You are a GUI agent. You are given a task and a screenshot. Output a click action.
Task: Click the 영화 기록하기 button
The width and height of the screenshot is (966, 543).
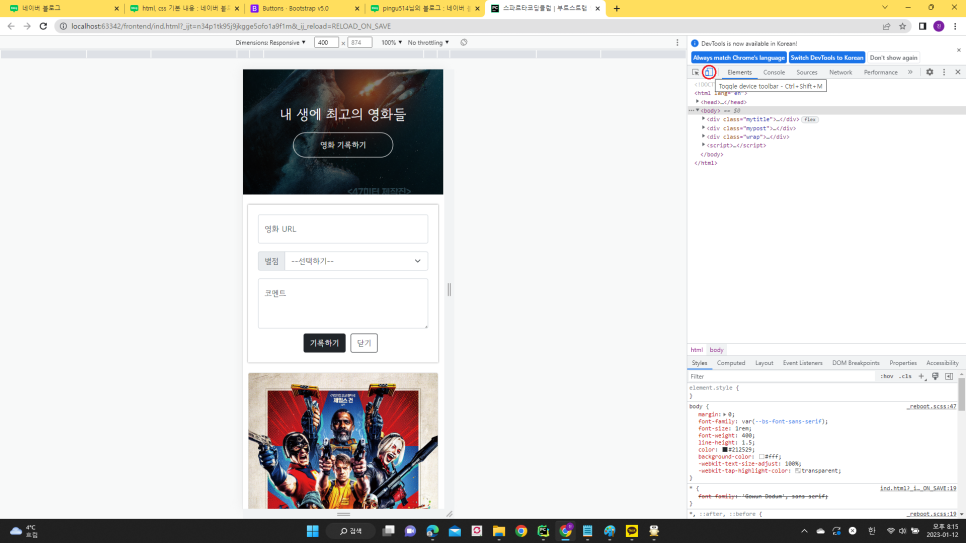coord(343,145)
